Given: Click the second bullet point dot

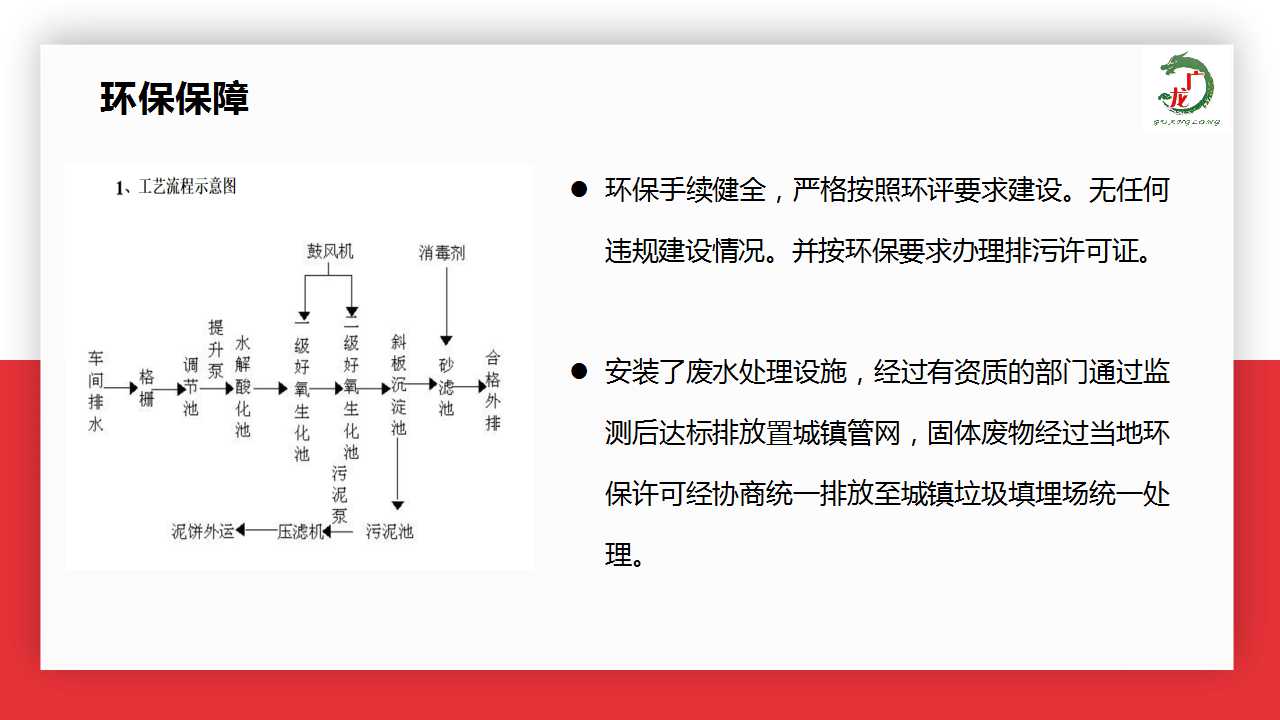Looking at the screenshot, I should pyautogui.click(x=578, y=372).
